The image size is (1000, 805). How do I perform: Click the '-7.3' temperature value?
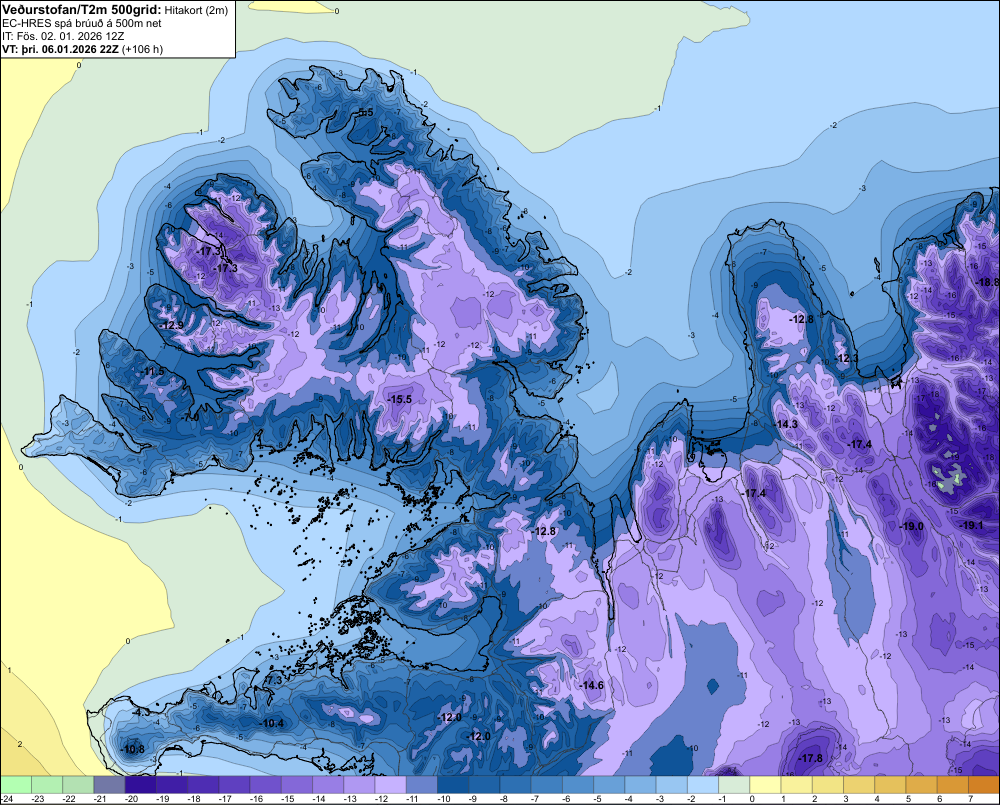coord(273,681)
